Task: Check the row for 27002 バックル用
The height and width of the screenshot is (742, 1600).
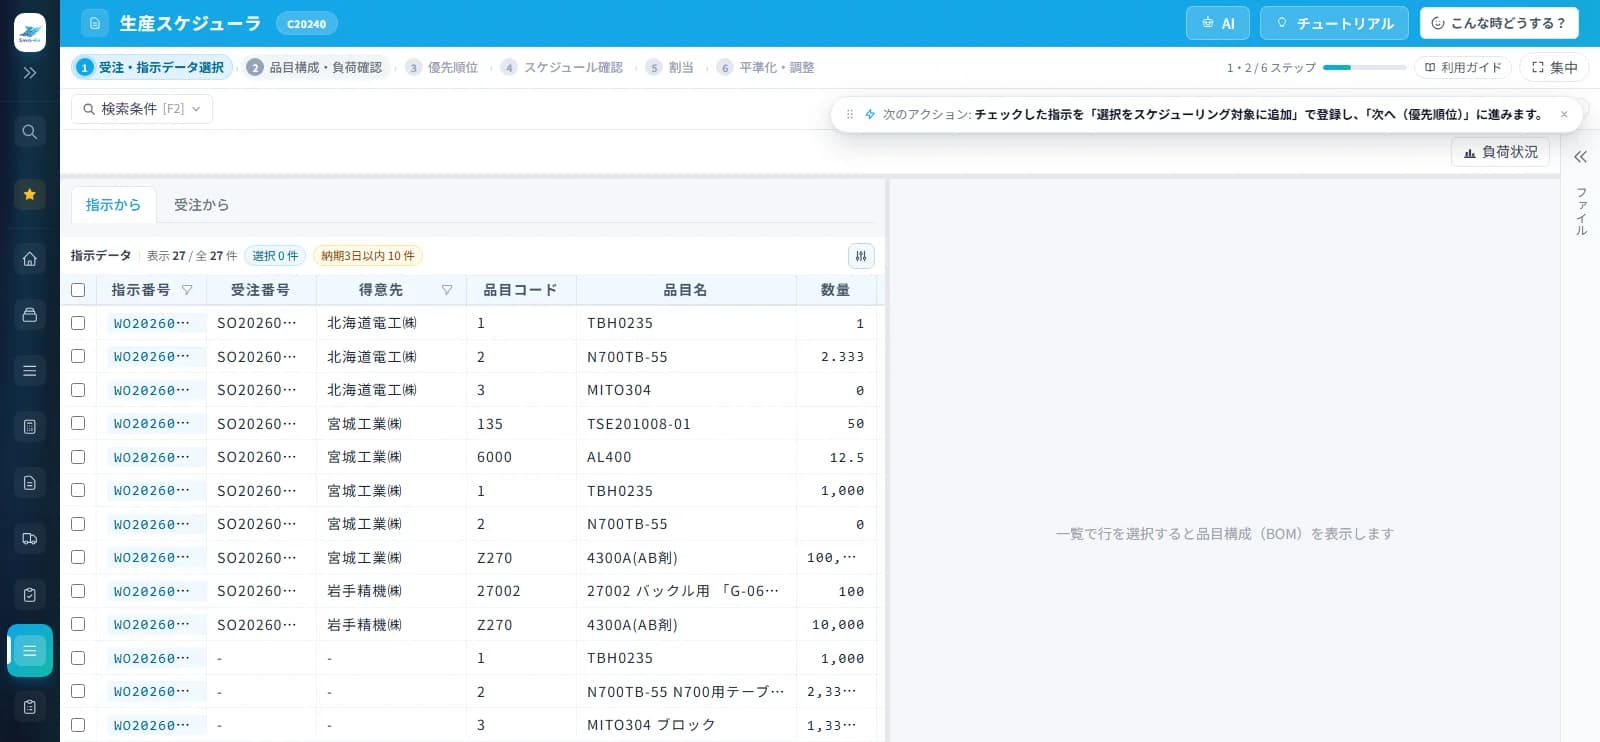Action: tap(78, 591)
